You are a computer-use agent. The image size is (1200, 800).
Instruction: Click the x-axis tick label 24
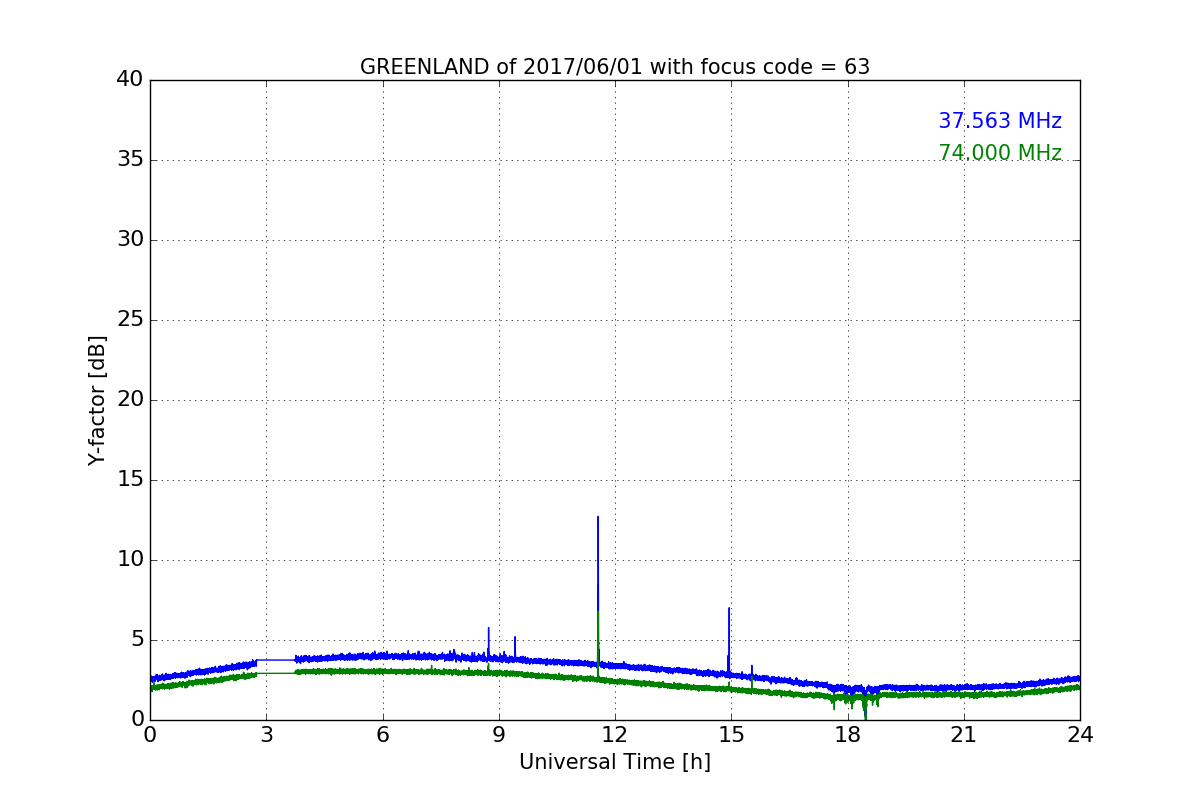(x=1080, y=735)
